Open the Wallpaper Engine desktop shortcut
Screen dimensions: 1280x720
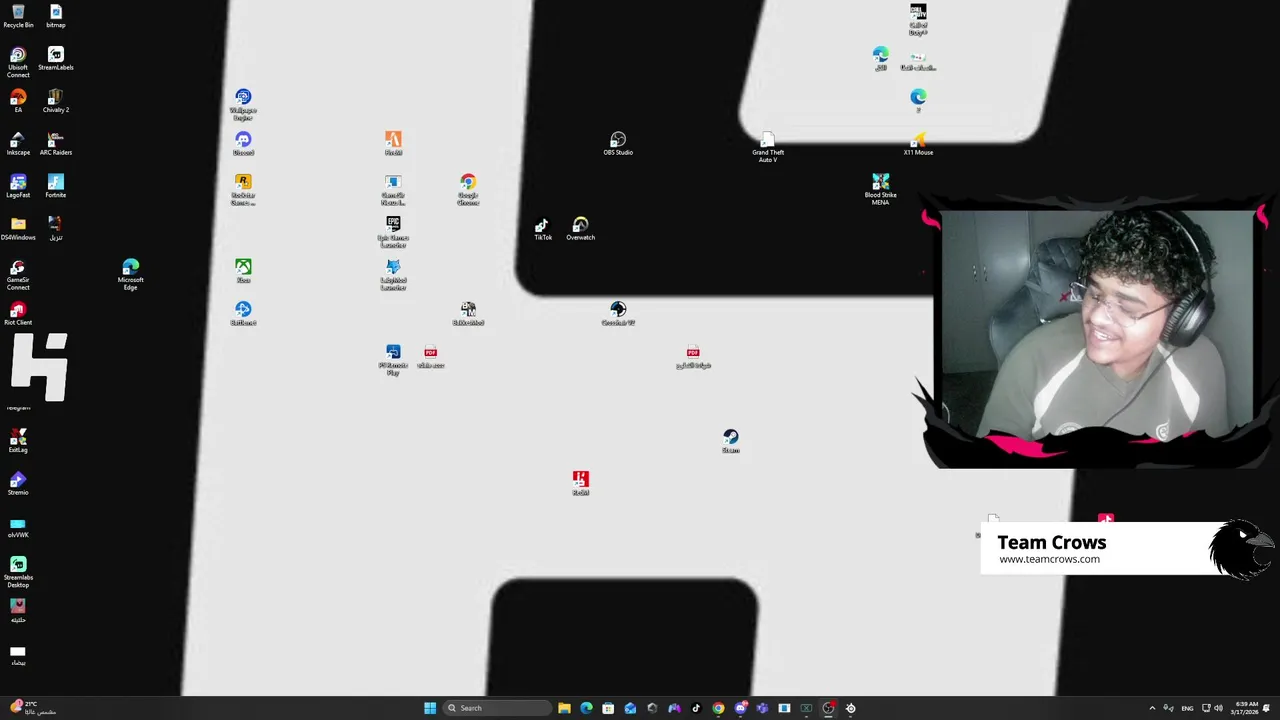[x=243, y=104]
